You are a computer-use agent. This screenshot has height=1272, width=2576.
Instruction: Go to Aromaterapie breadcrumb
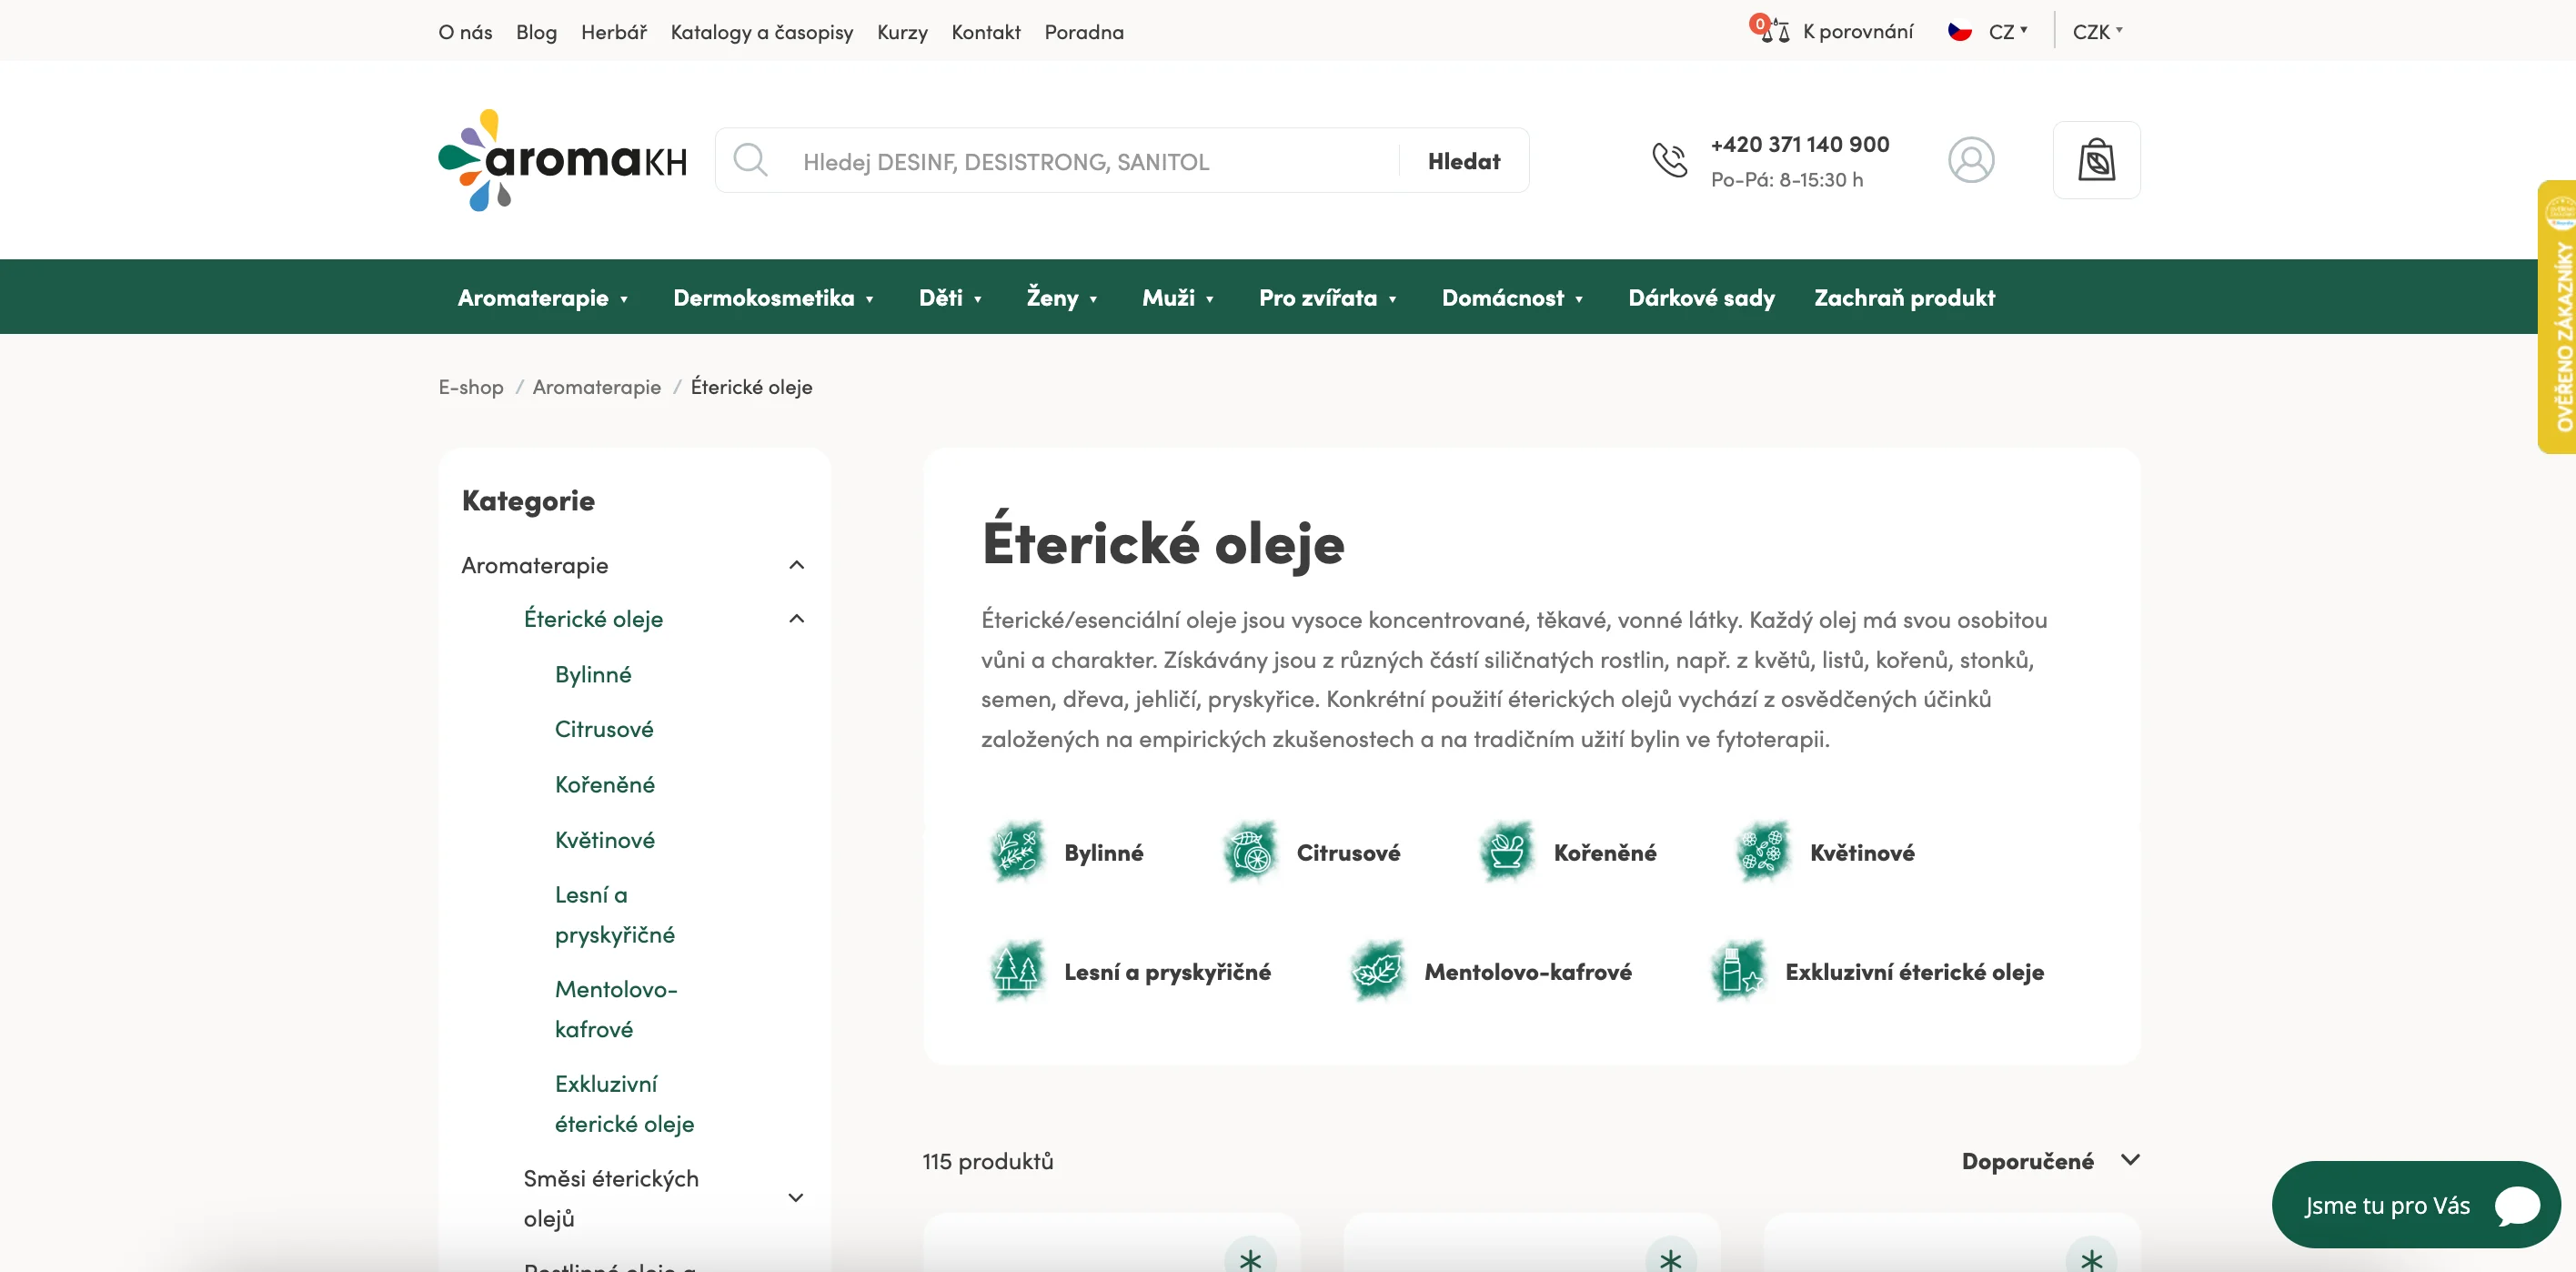tap(597, 387)
